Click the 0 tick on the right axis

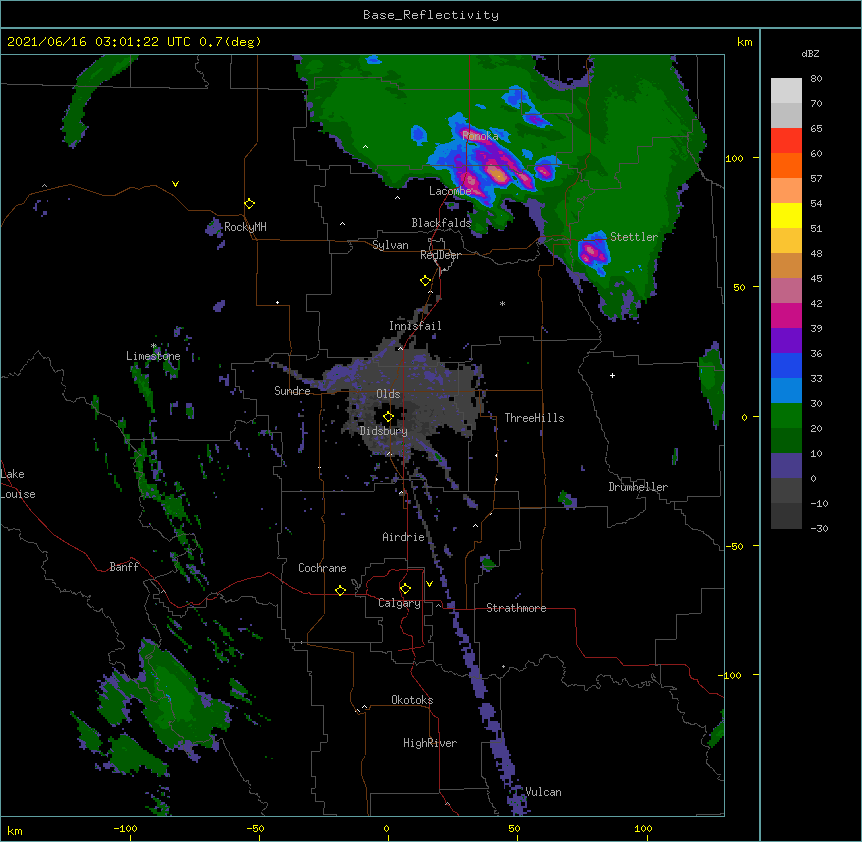[744, 418]
